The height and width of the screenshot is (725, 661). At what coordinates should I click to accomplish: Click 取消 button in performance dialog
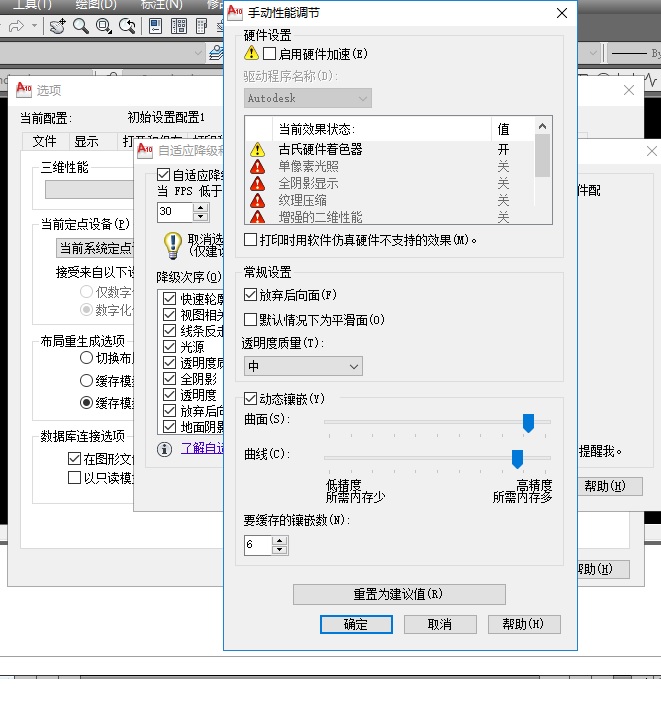(x=440, y=624)
